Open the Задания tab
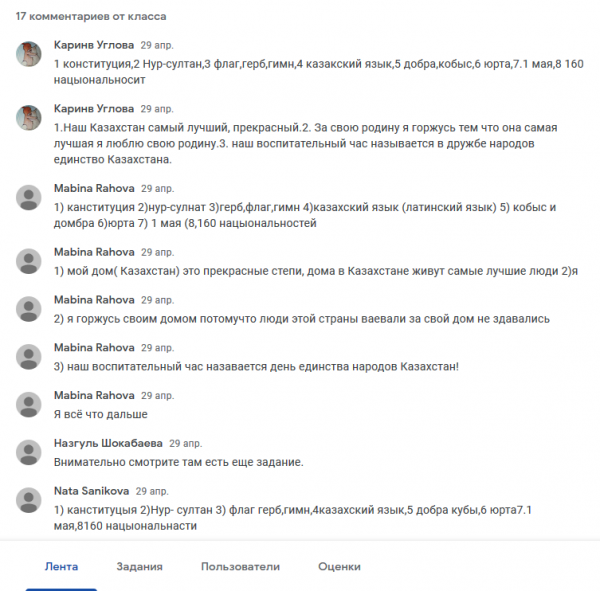600x591 pixels. [139, 566]
